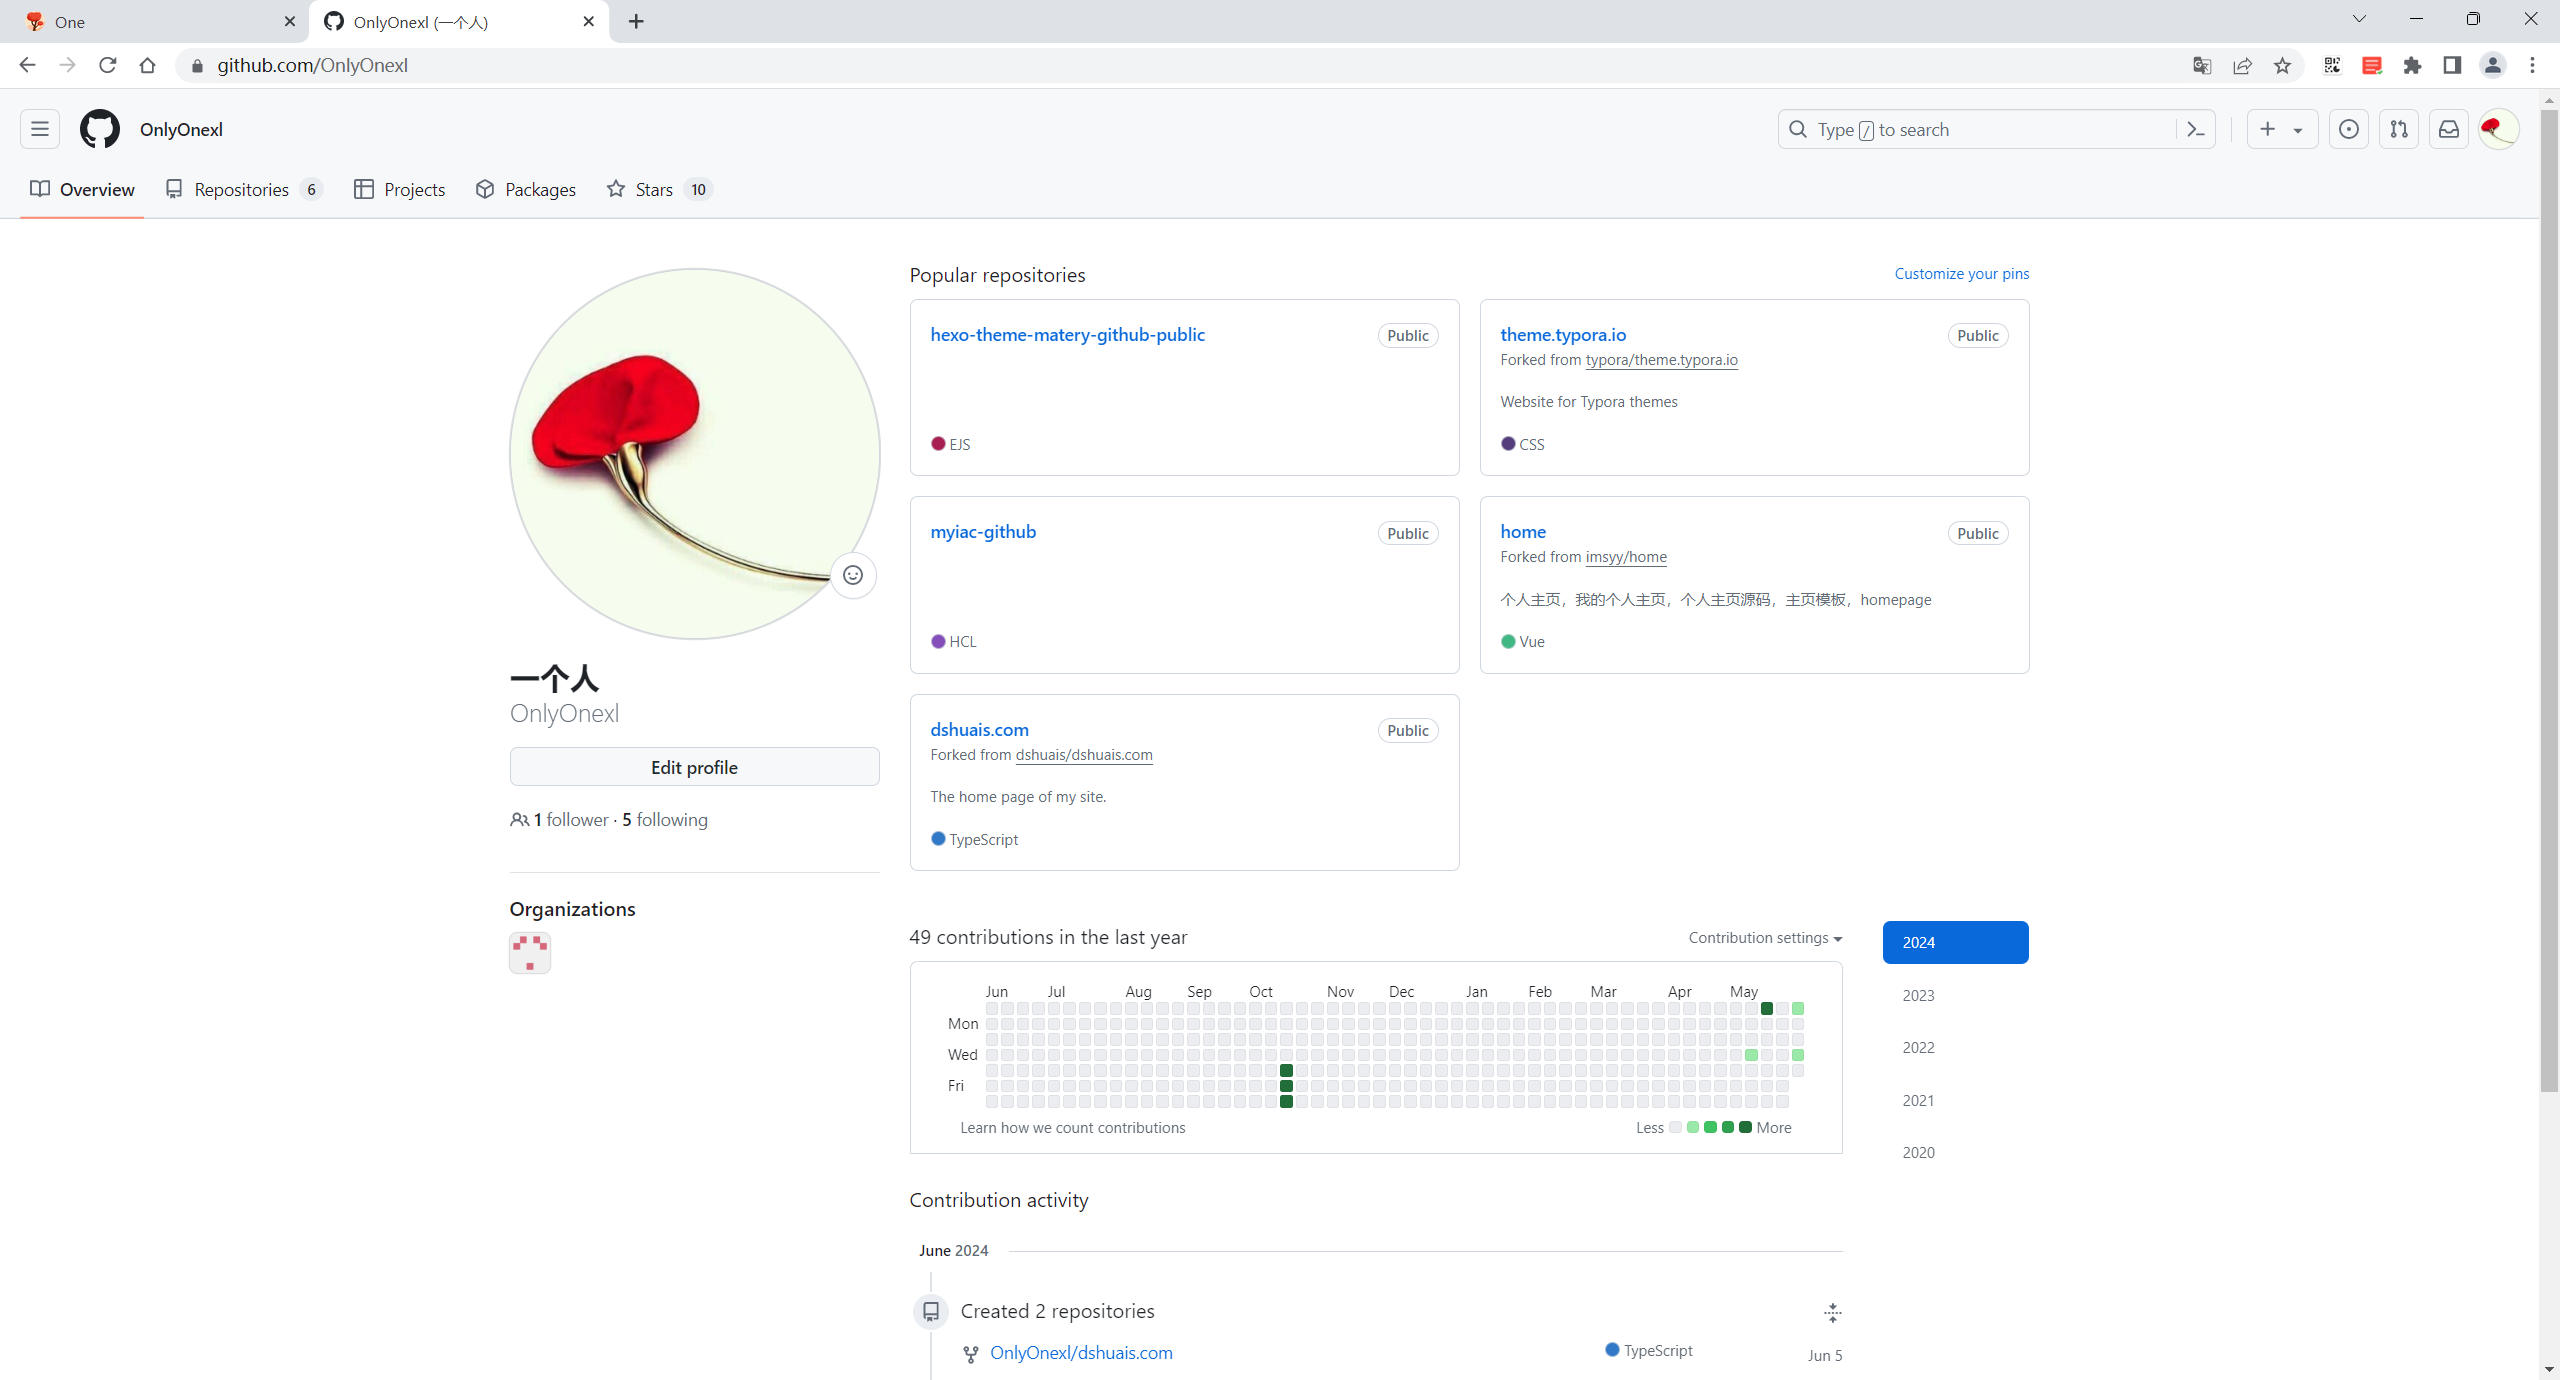Switch to the Projects tab
This screenshot has width=2560, height=1380.
tap(400, 189)
